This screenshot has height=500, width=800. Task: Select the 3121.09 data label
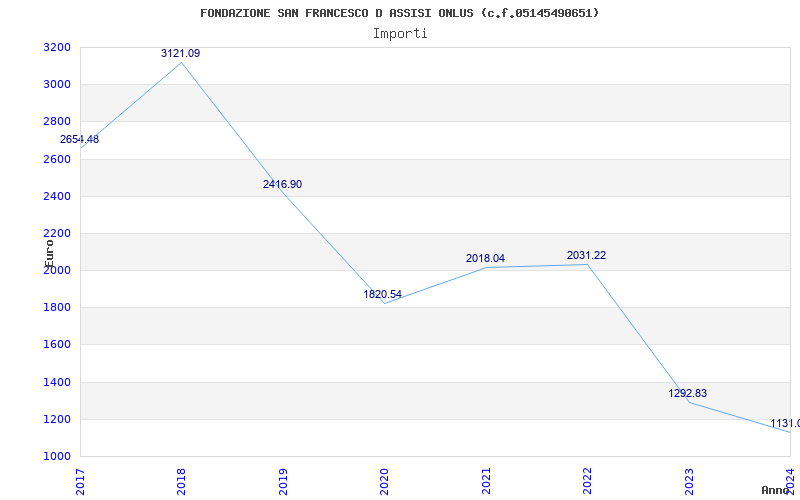point(181,53)
